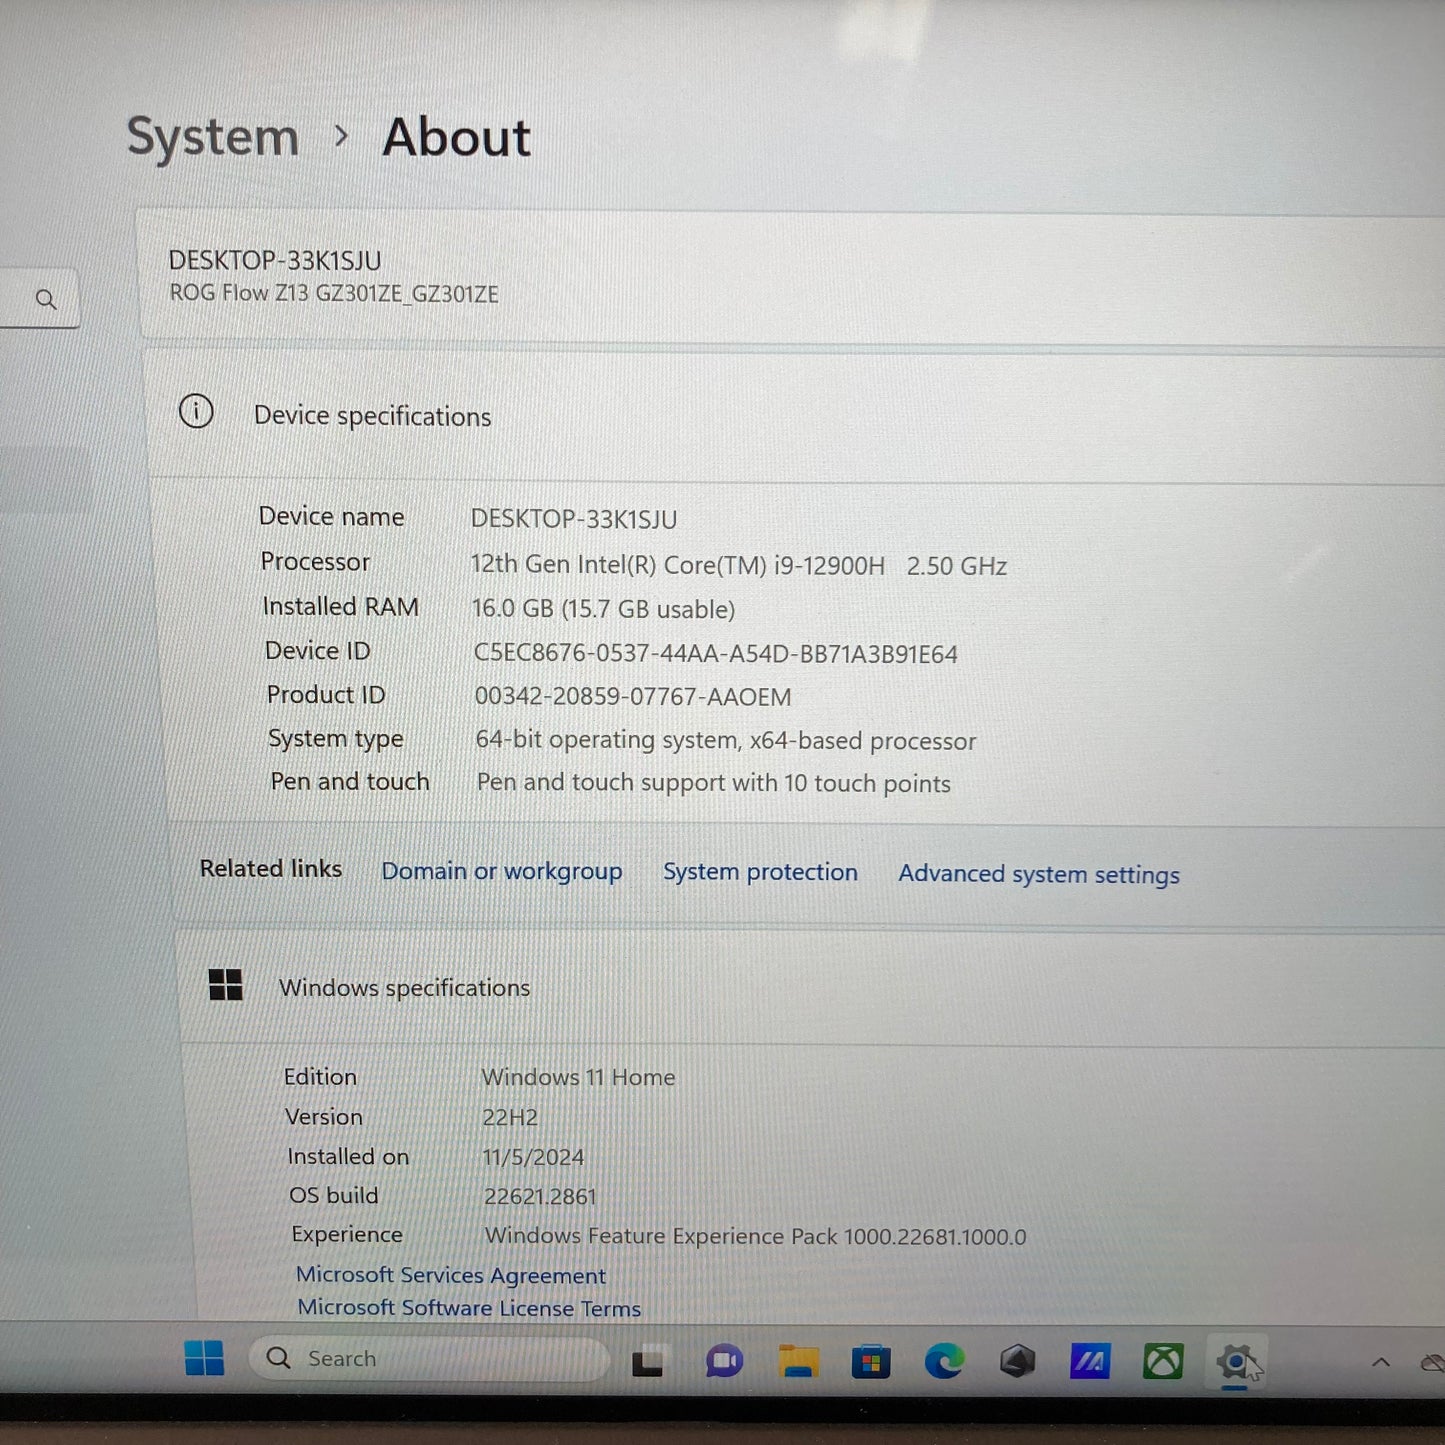Click the settings sidebar search magnifier
Viewport: 1445px width, 1445px height.
coord(46,299)
